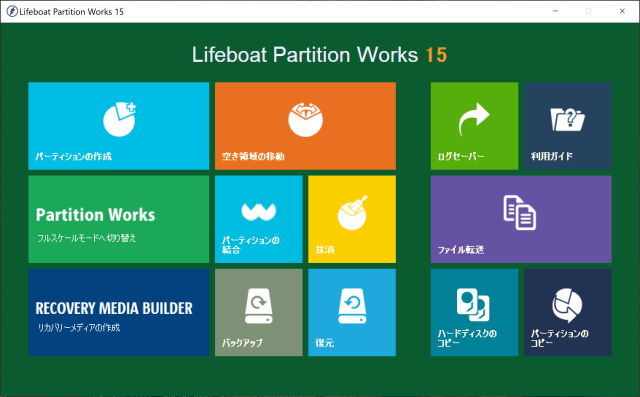Click the hard disk copy icon
Viewport: 640px width, 397px height.
coord(473,305)
